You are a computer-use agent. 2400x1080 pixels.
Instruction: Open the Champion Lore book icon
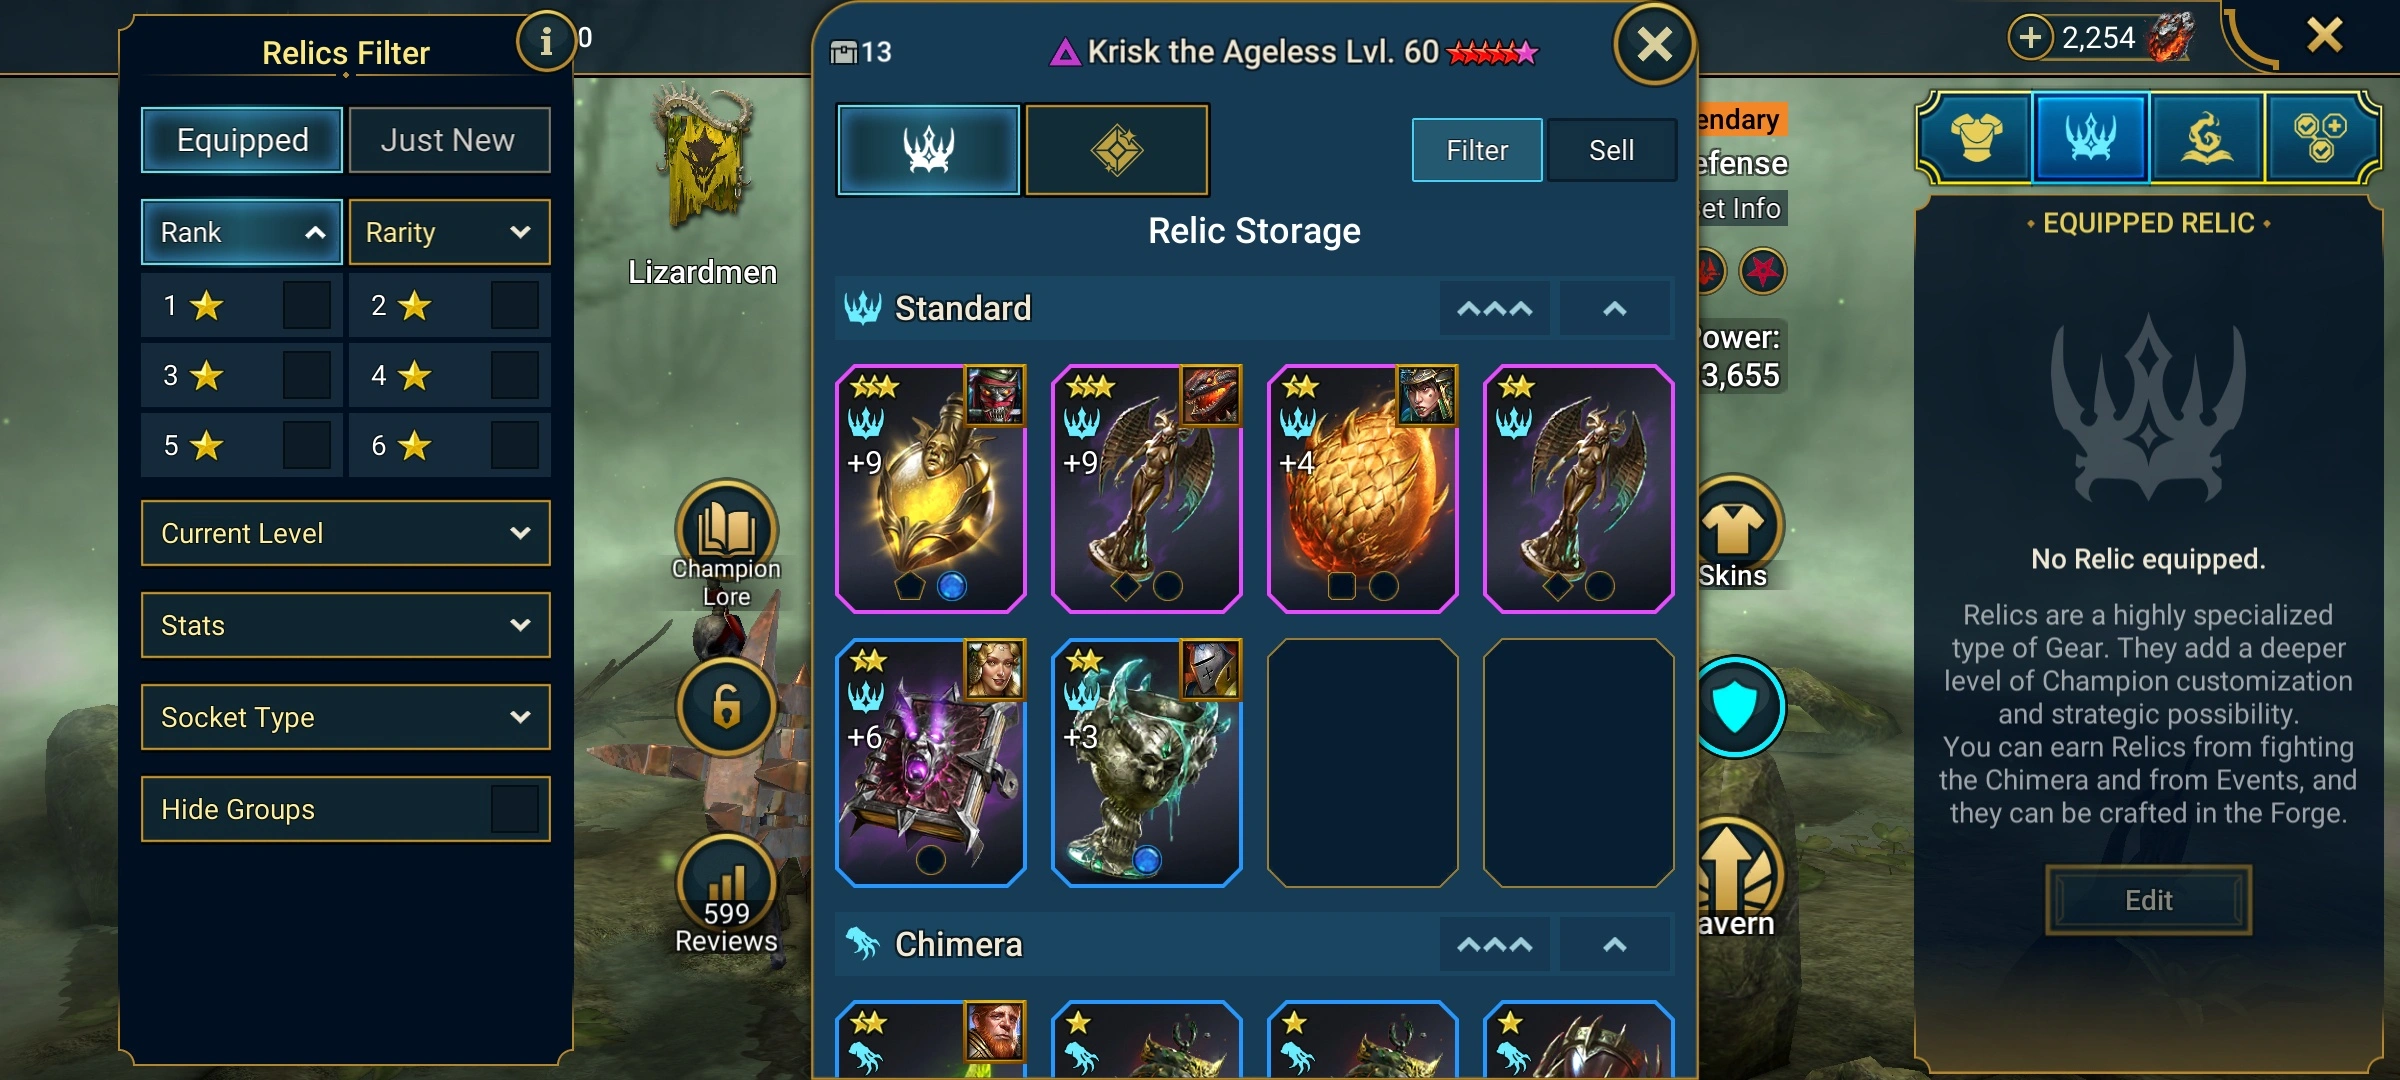coord(727,531)
